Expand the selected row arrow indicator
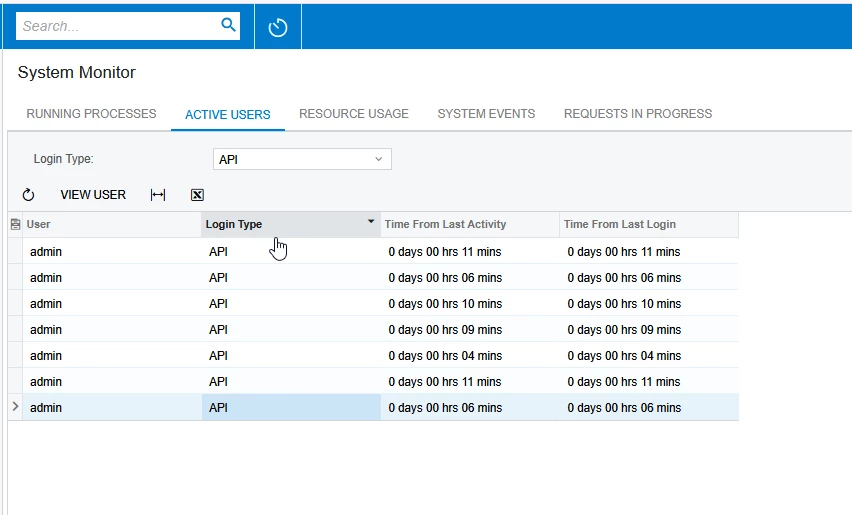This screenshot has width=852, height=515. point(15,406)
